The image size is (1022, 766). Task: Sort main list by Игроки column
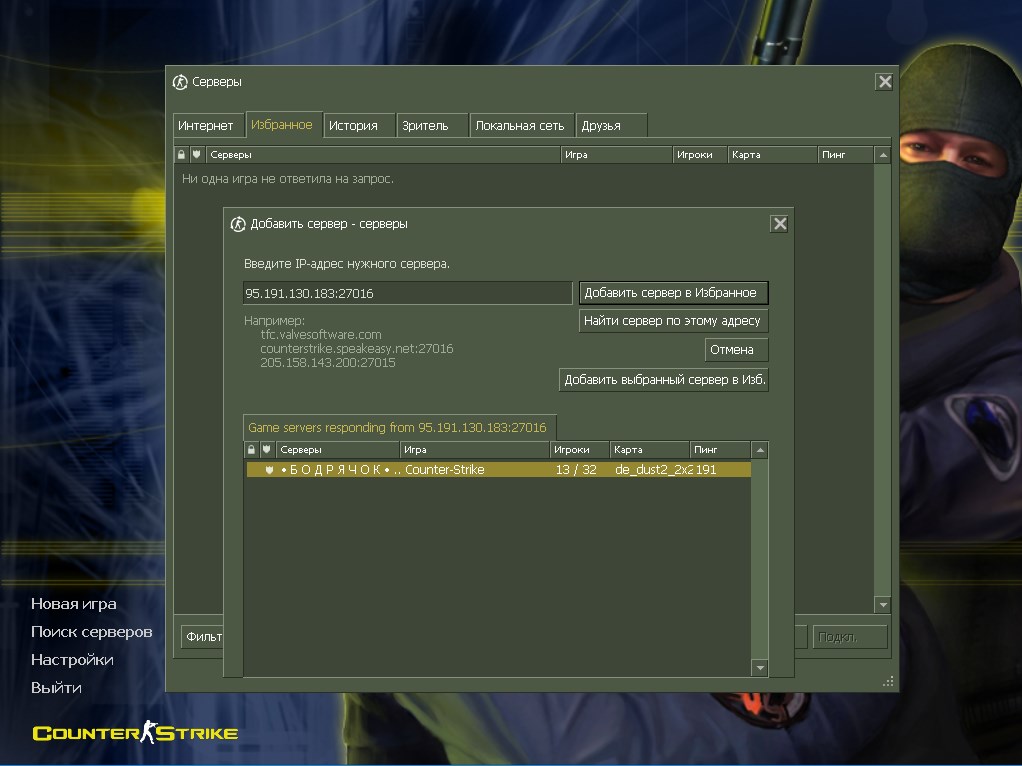(699, 155)
